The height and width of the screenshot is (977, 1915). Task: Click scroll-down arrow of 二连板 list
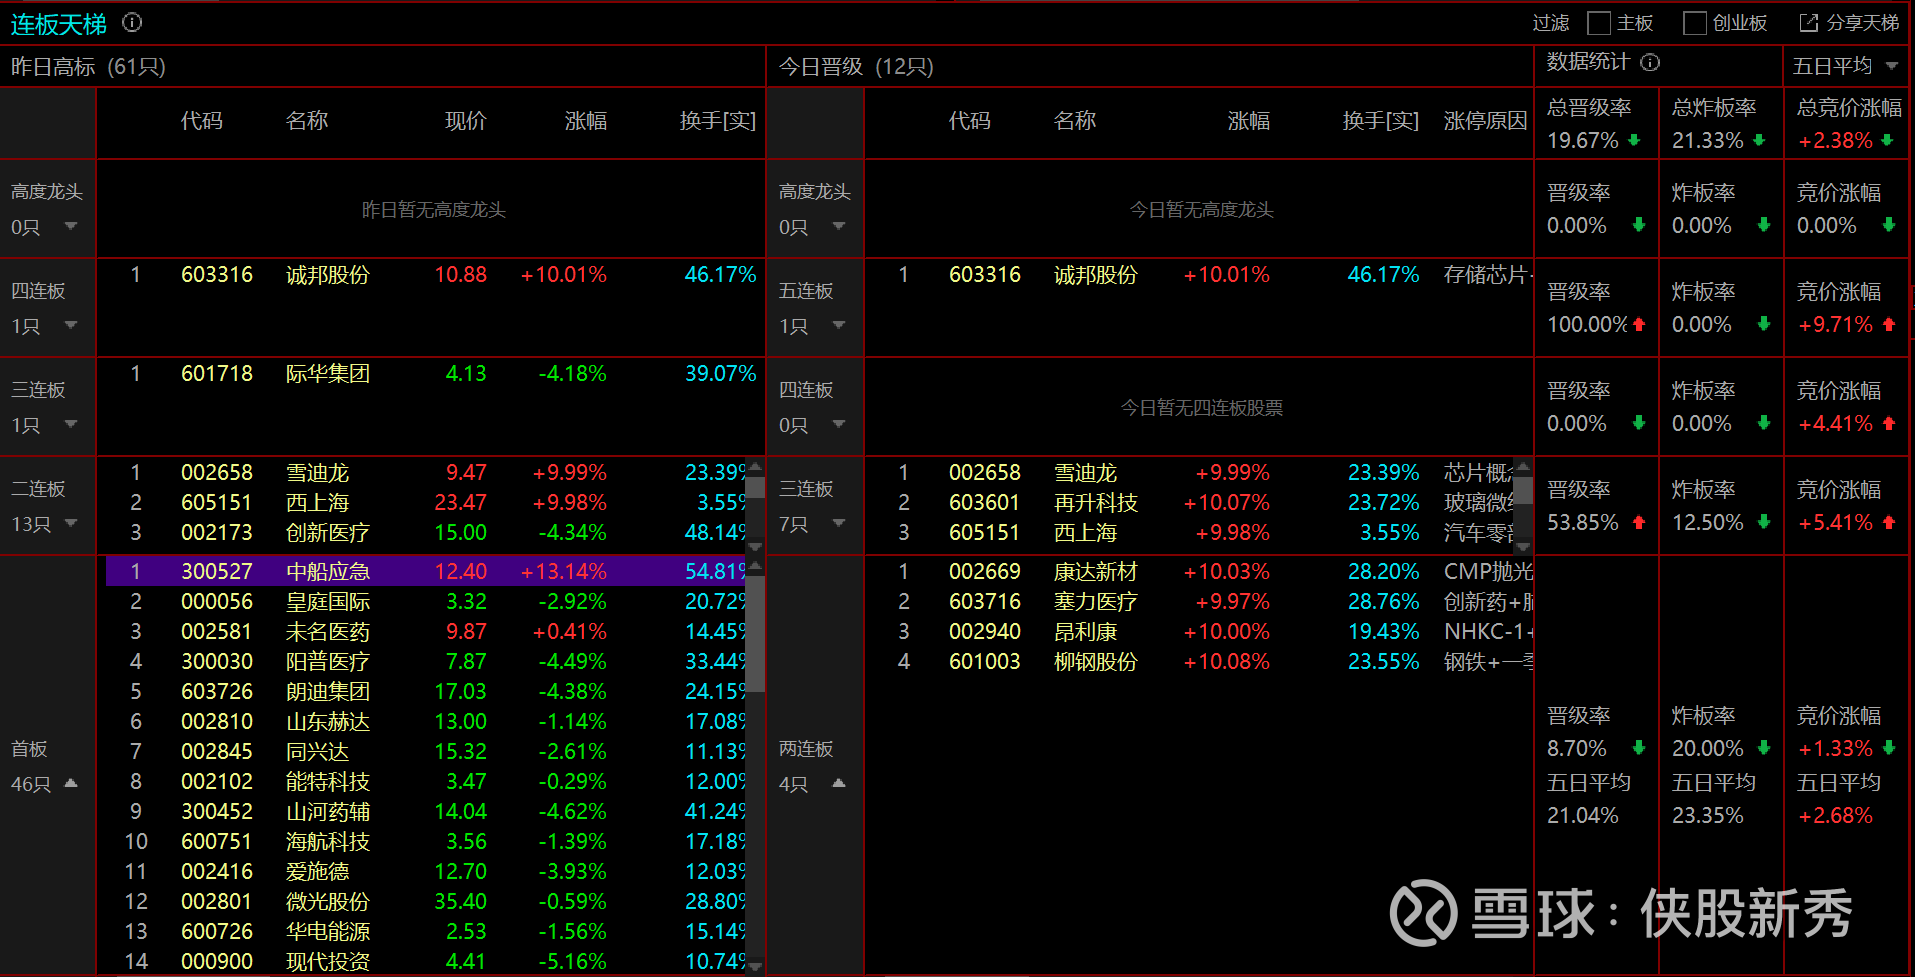pyautogui.click(x=756, y=546)
